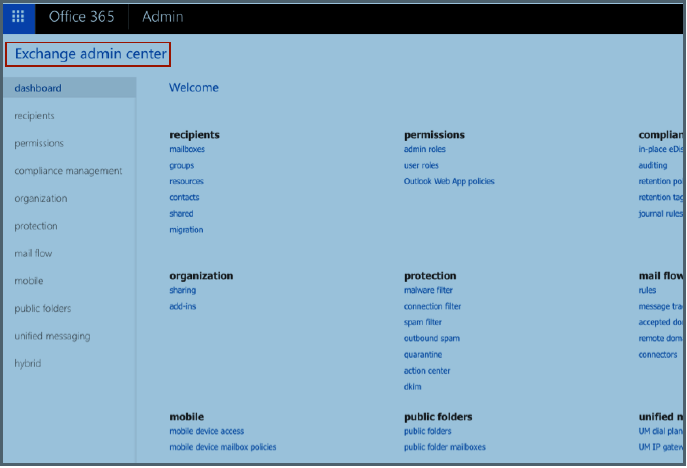Click the connection filter link

[x=432, y=307]
